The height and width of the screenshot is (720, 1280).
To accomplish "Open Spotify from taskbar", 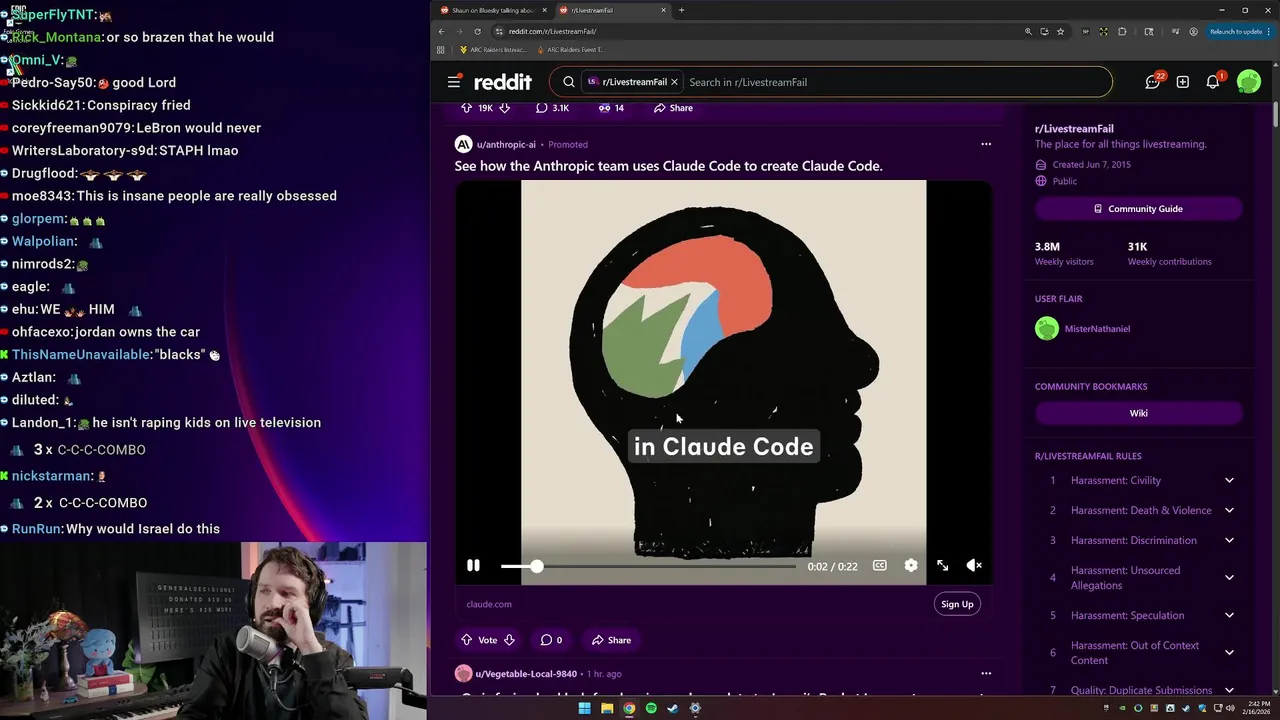I will coord(651,708).
